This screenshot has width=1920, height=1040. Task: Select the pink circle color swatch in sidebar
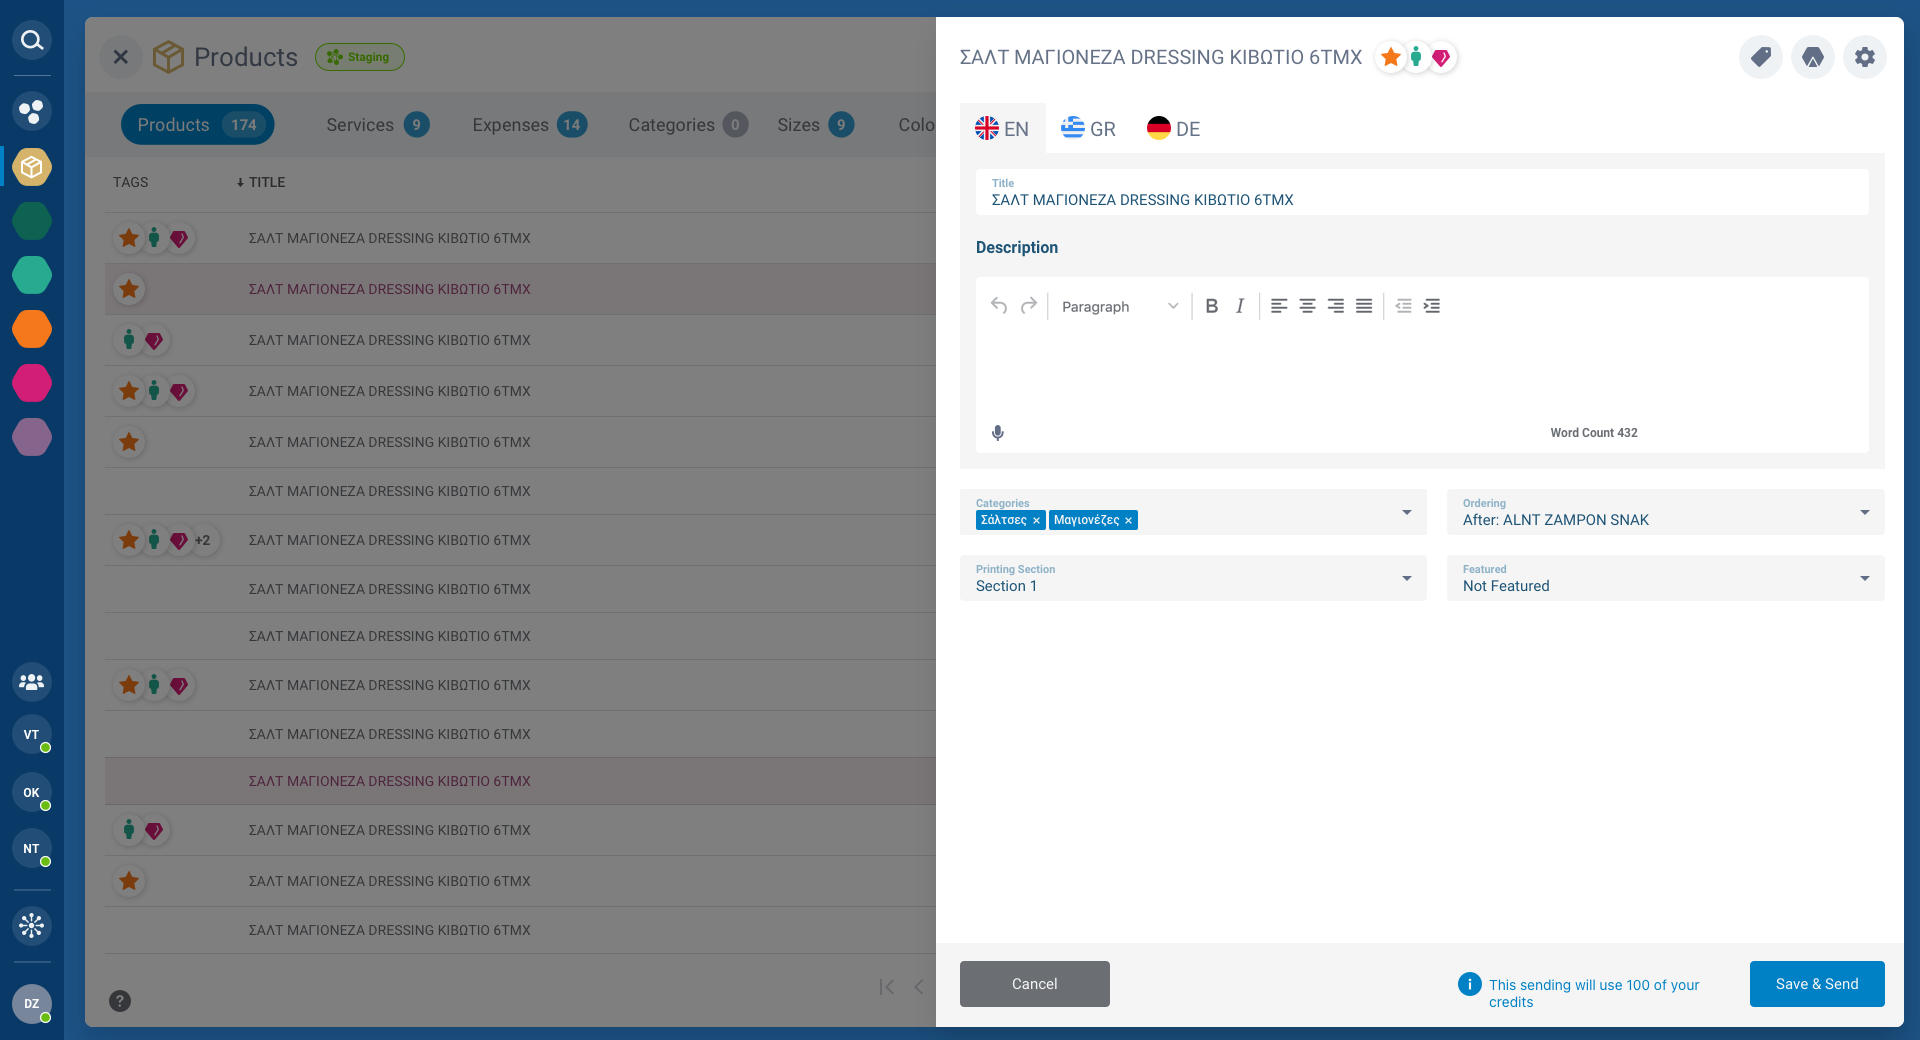point(32,383)
